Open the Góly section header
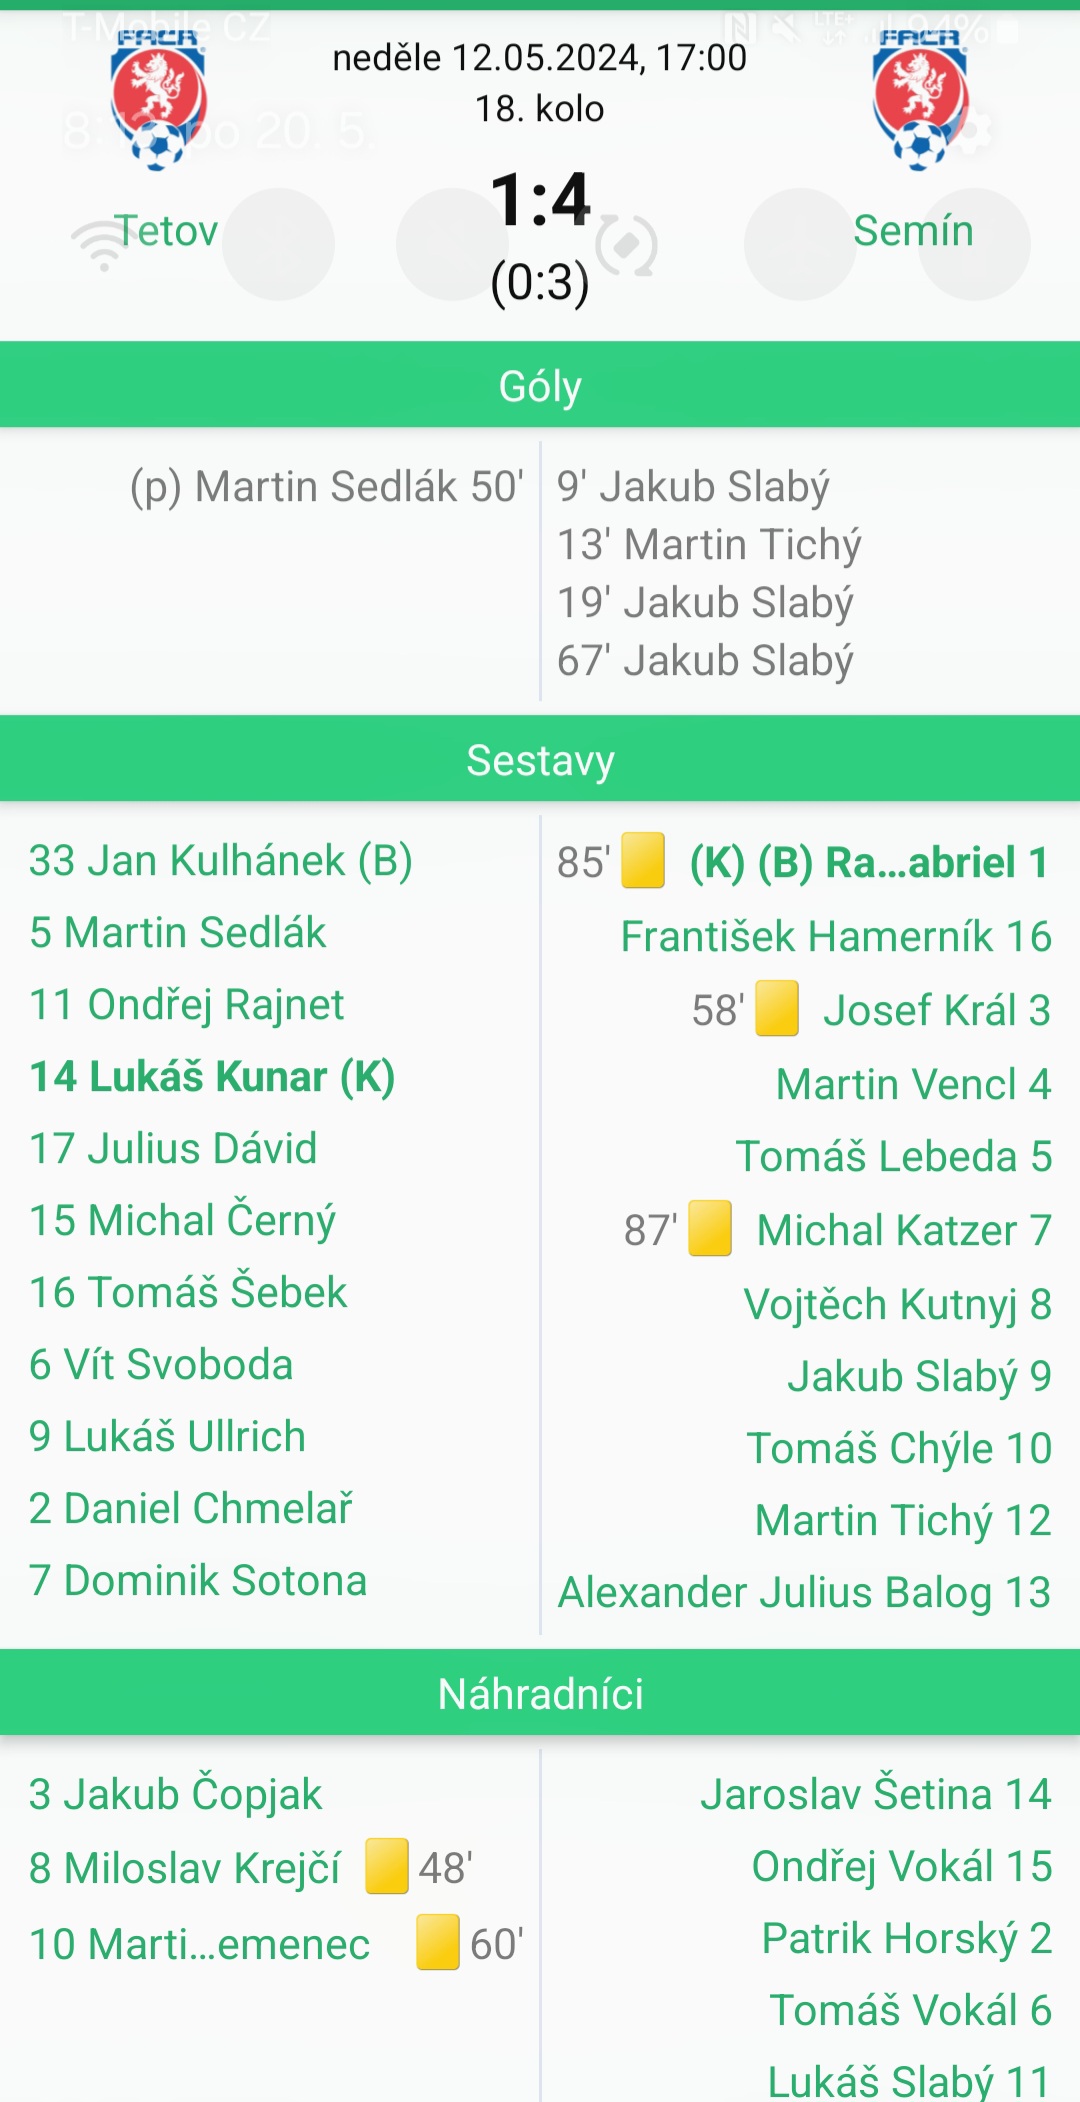The height and width of the screenshot is (2102, 1080). pos(540,385)
